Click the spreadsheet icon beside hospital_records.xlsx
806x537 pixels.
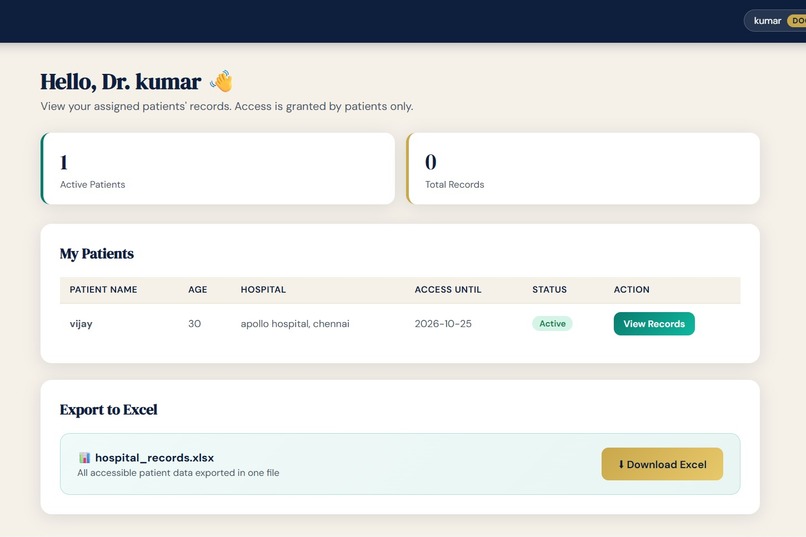point(84,457)
